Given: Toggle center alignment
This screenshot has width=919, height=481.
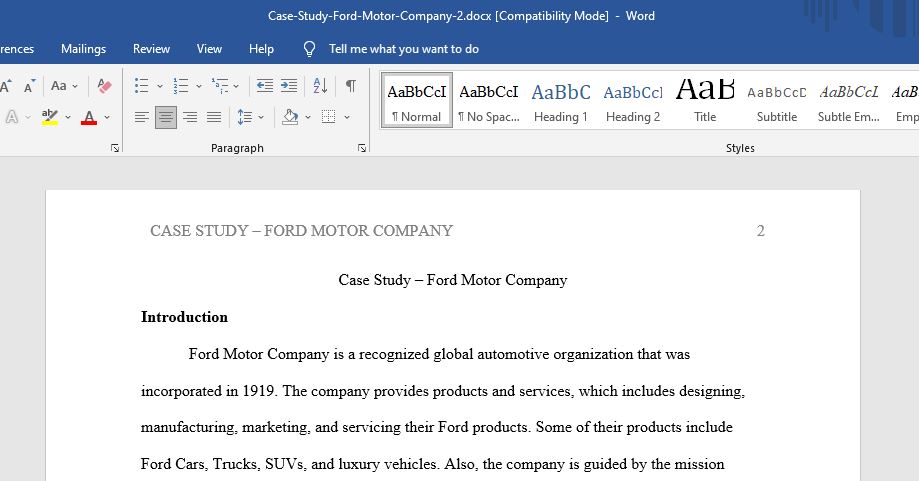Looking at the screenshot, I should pyautogui.click(x=166, y=117).
